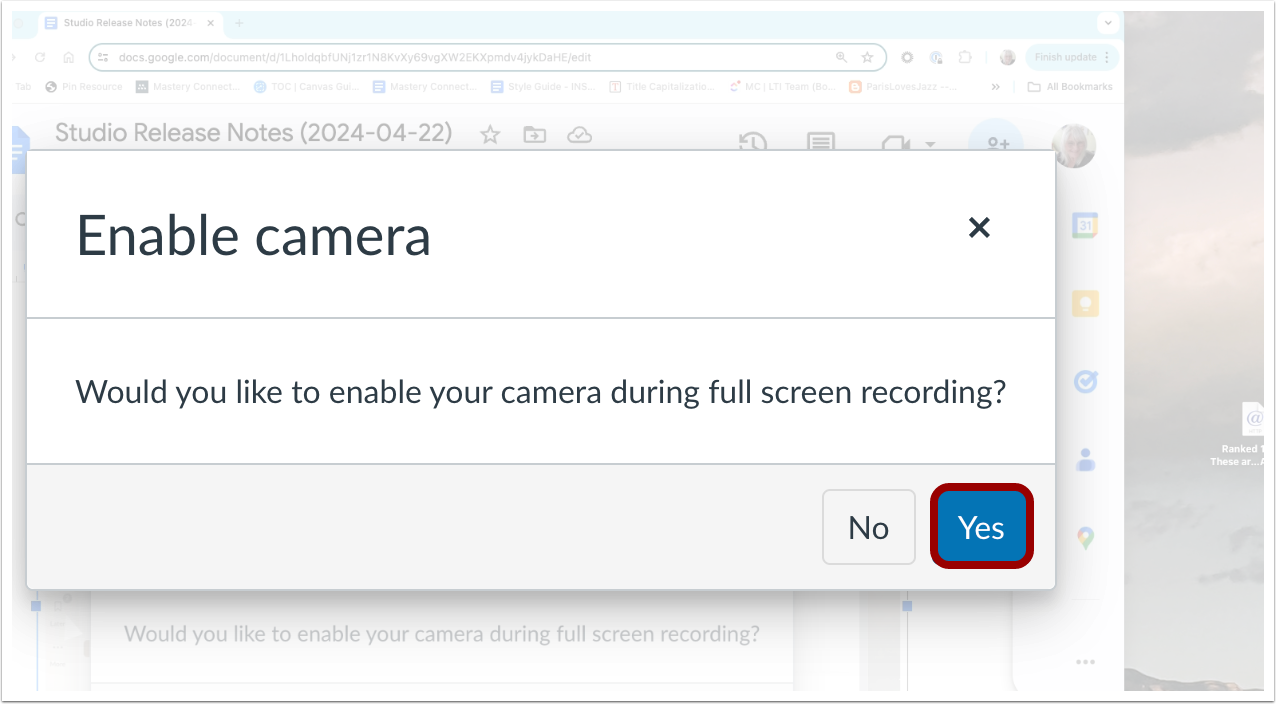Open the Google Tasks side panel icon
The width and height of the screenshot is (1276, 704).
coord(1086,381)
